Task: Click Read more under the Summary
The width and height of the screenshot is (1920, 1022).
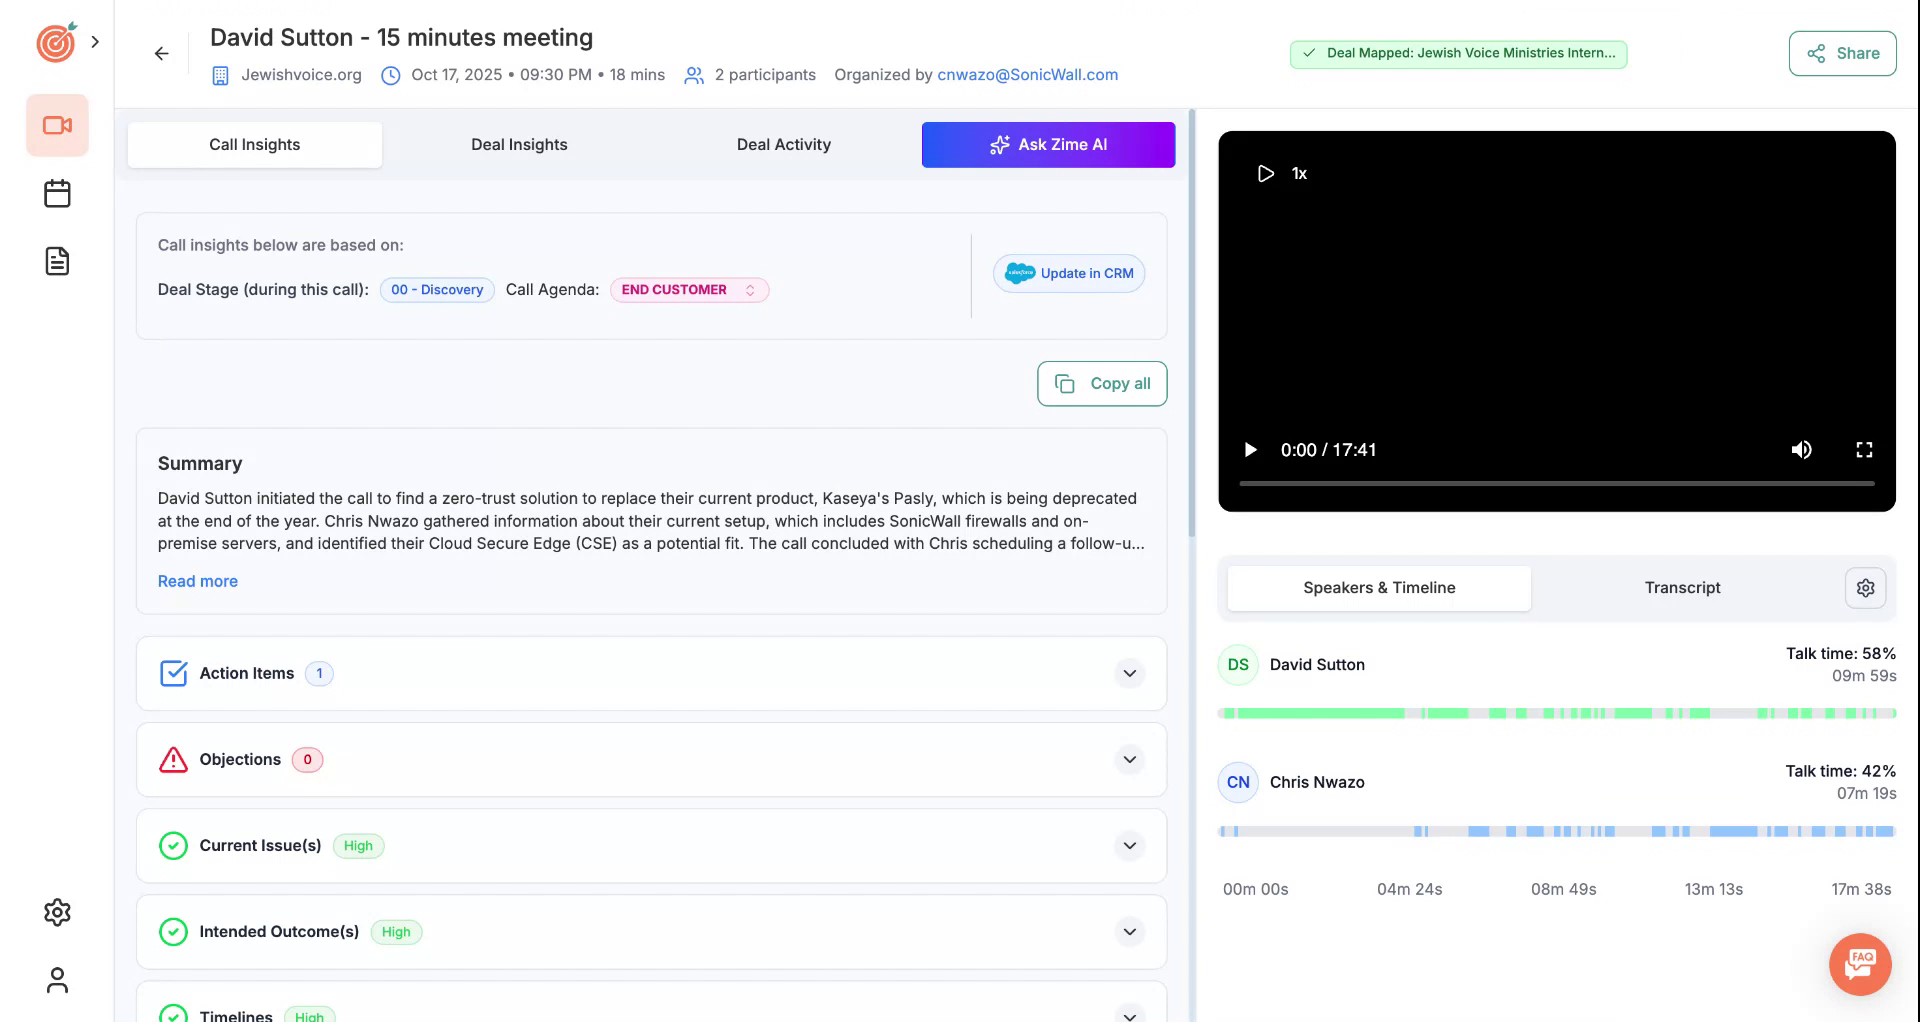Action: (x=198, y=582)
